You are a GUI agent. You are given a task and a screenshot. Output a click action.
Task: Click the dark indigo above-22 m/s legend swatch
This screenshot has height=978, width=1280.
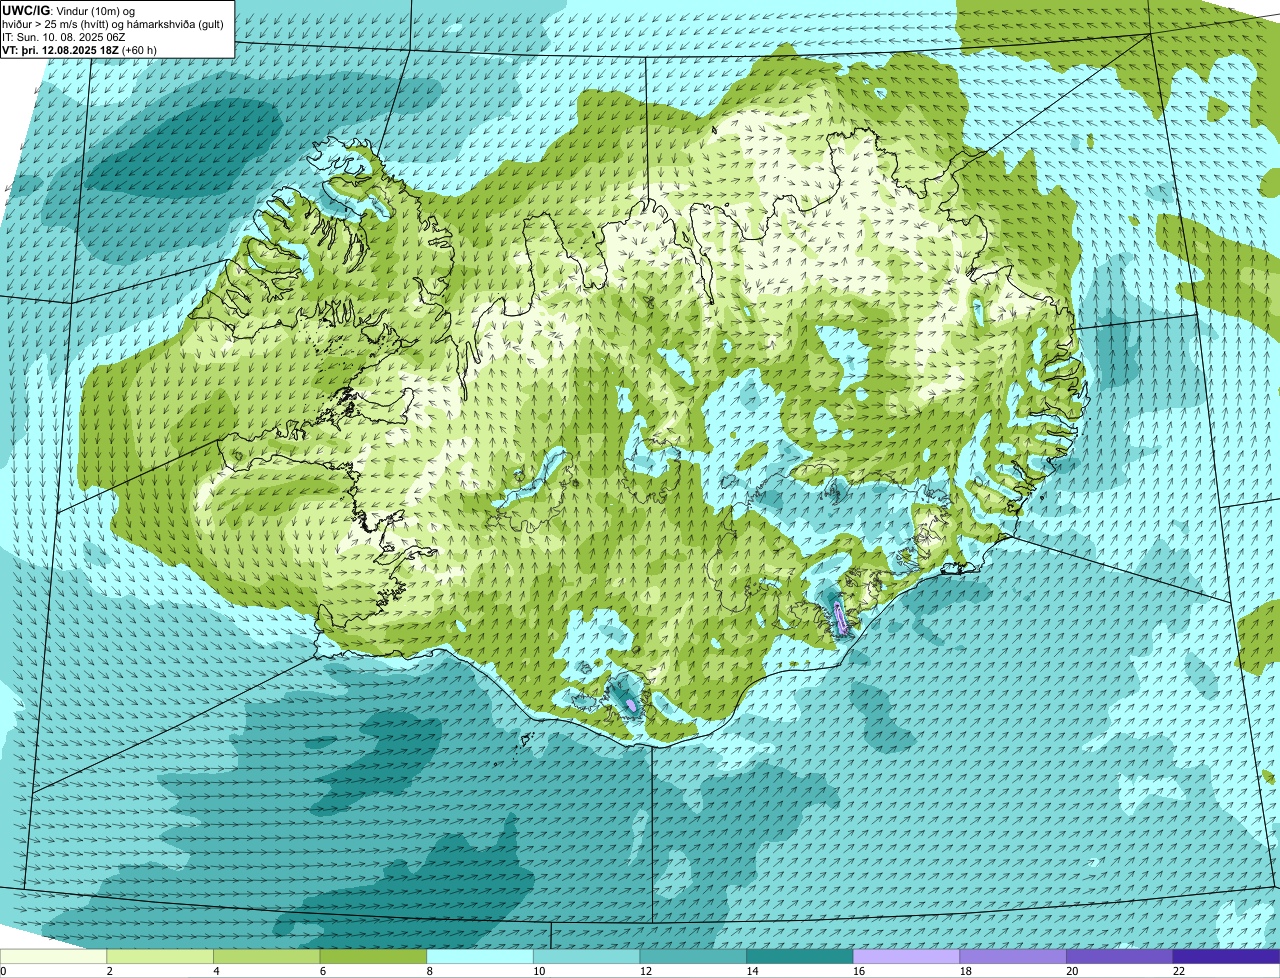pos(1227,956)
